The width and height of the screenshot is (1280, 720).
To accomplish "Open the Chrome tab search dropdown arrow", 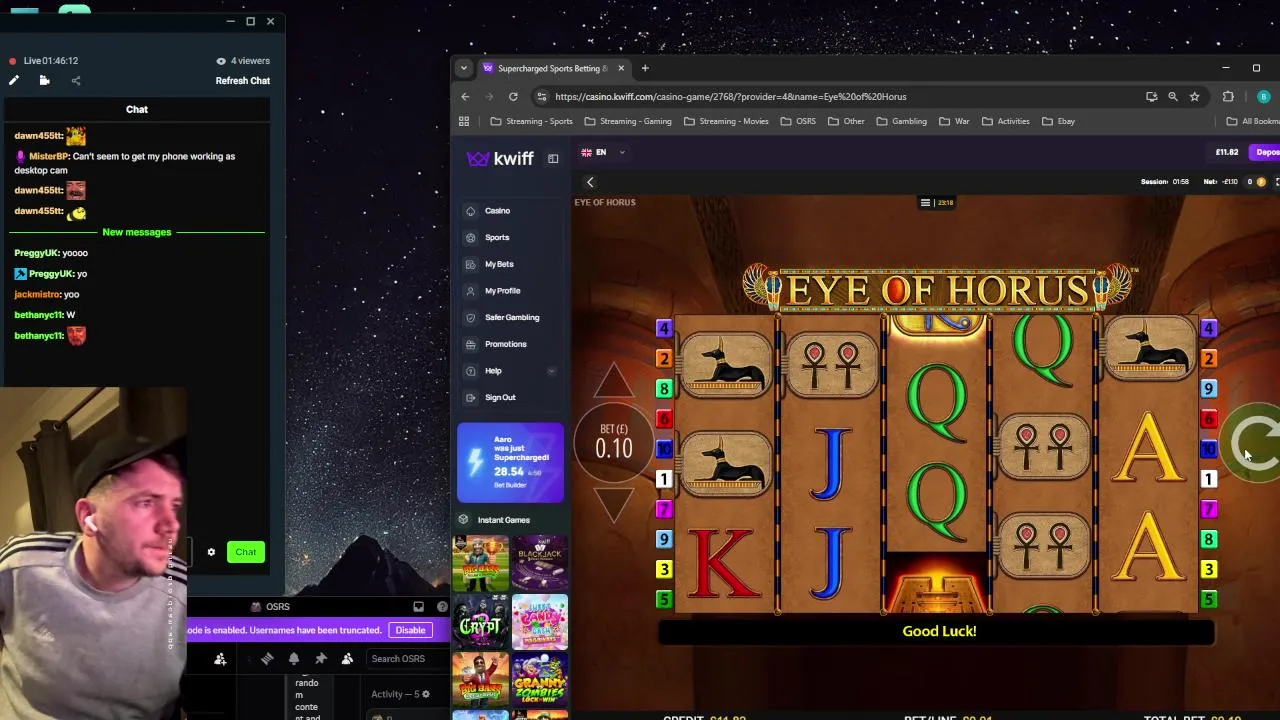I will tap(463, 68).
